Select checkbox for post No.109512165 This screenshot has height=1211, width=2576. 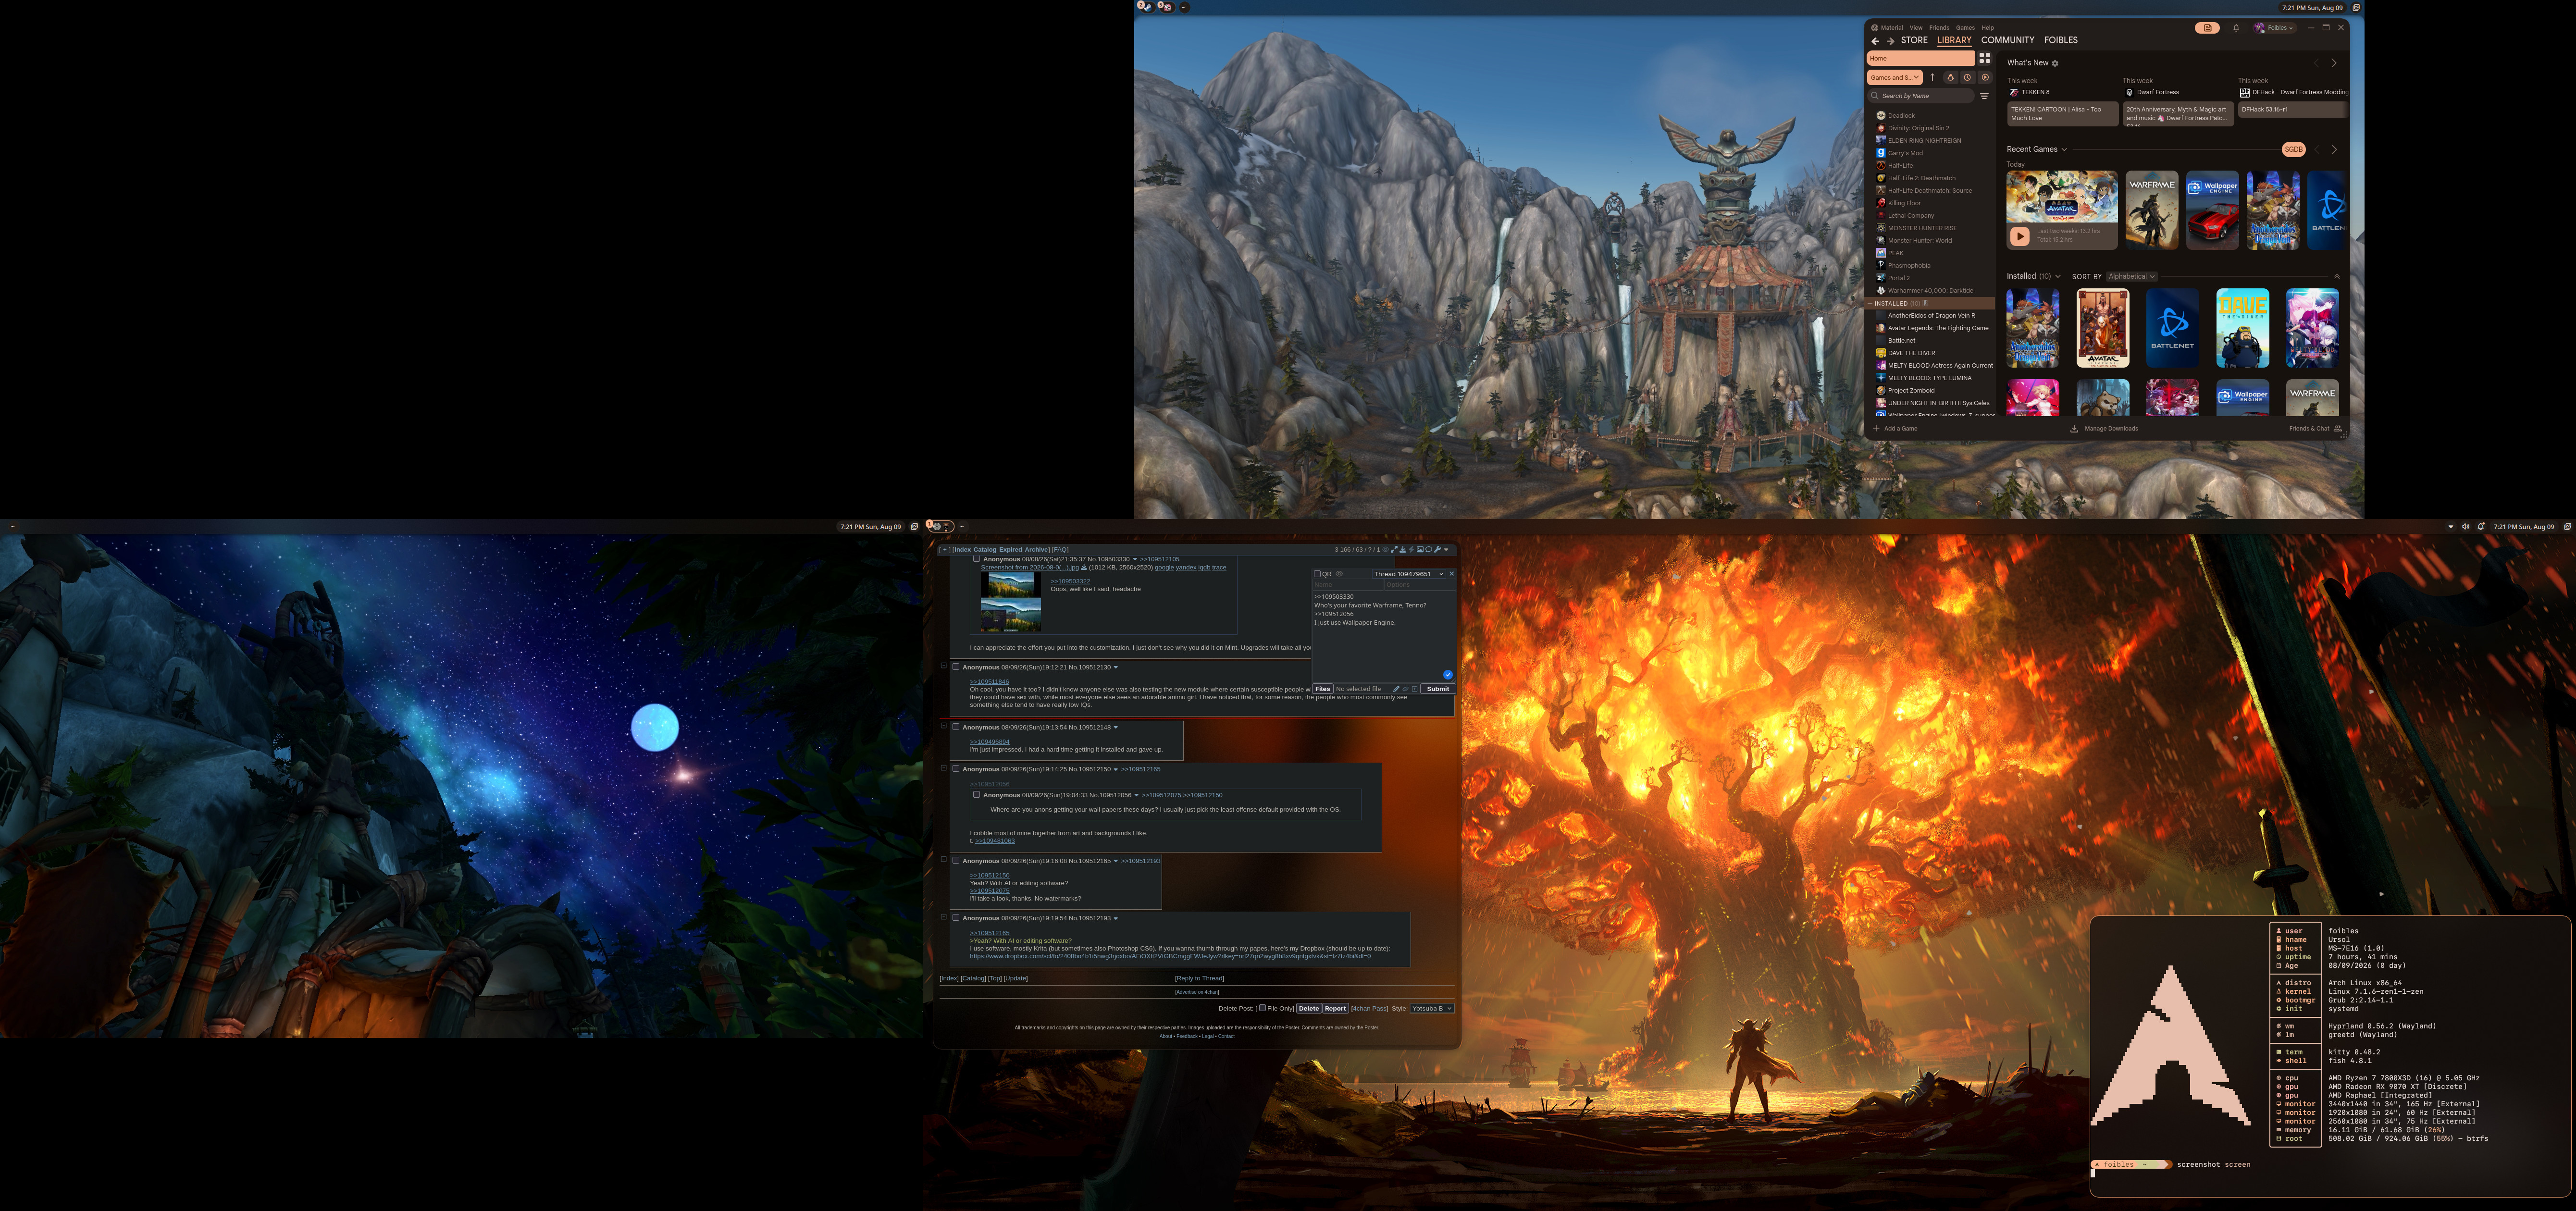click(955, 860)
